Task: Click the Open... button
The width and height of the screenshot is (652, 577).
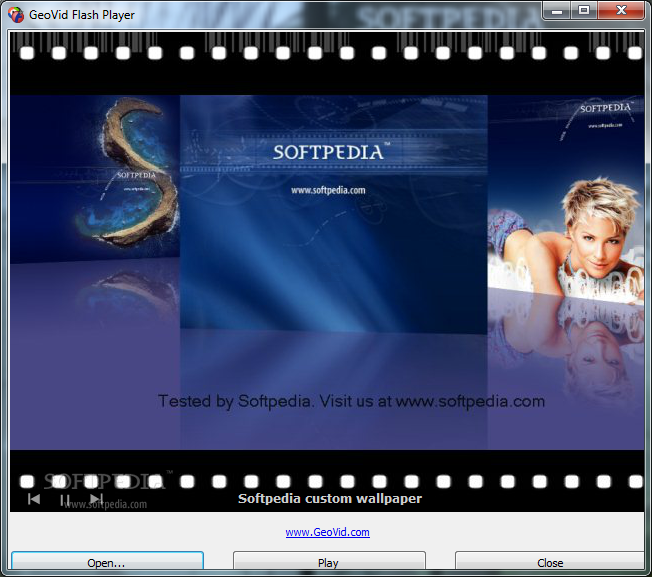Action: (x=107, y=562)
